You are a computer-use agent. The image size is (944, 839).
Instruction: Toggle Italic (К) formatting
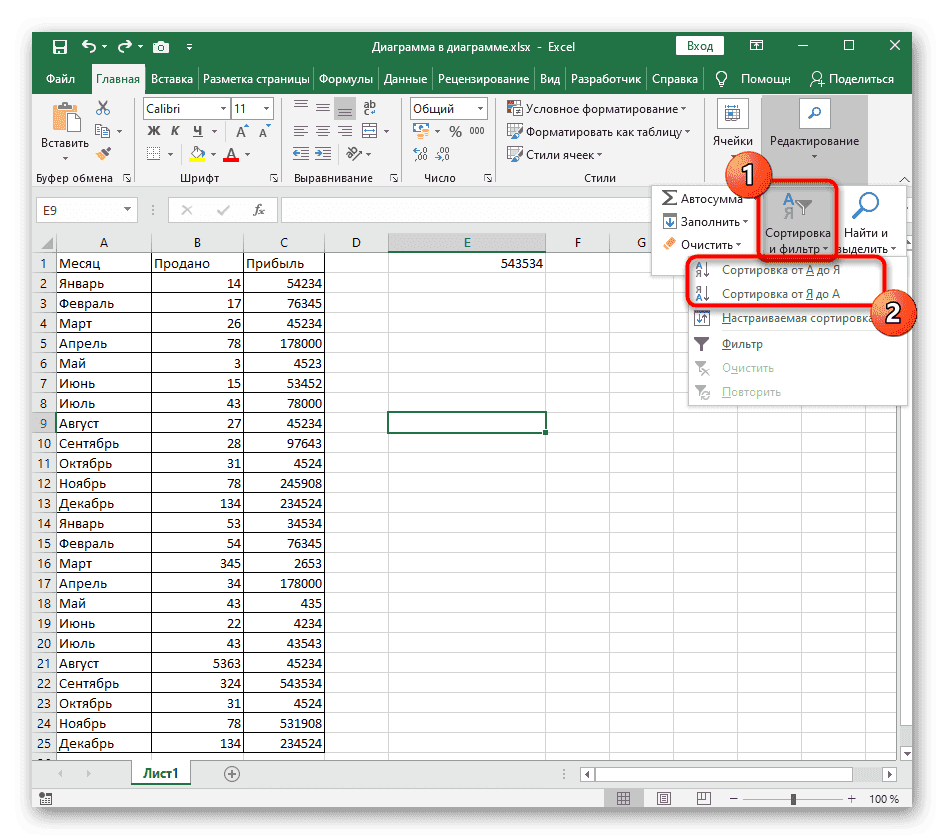point(176,131)
